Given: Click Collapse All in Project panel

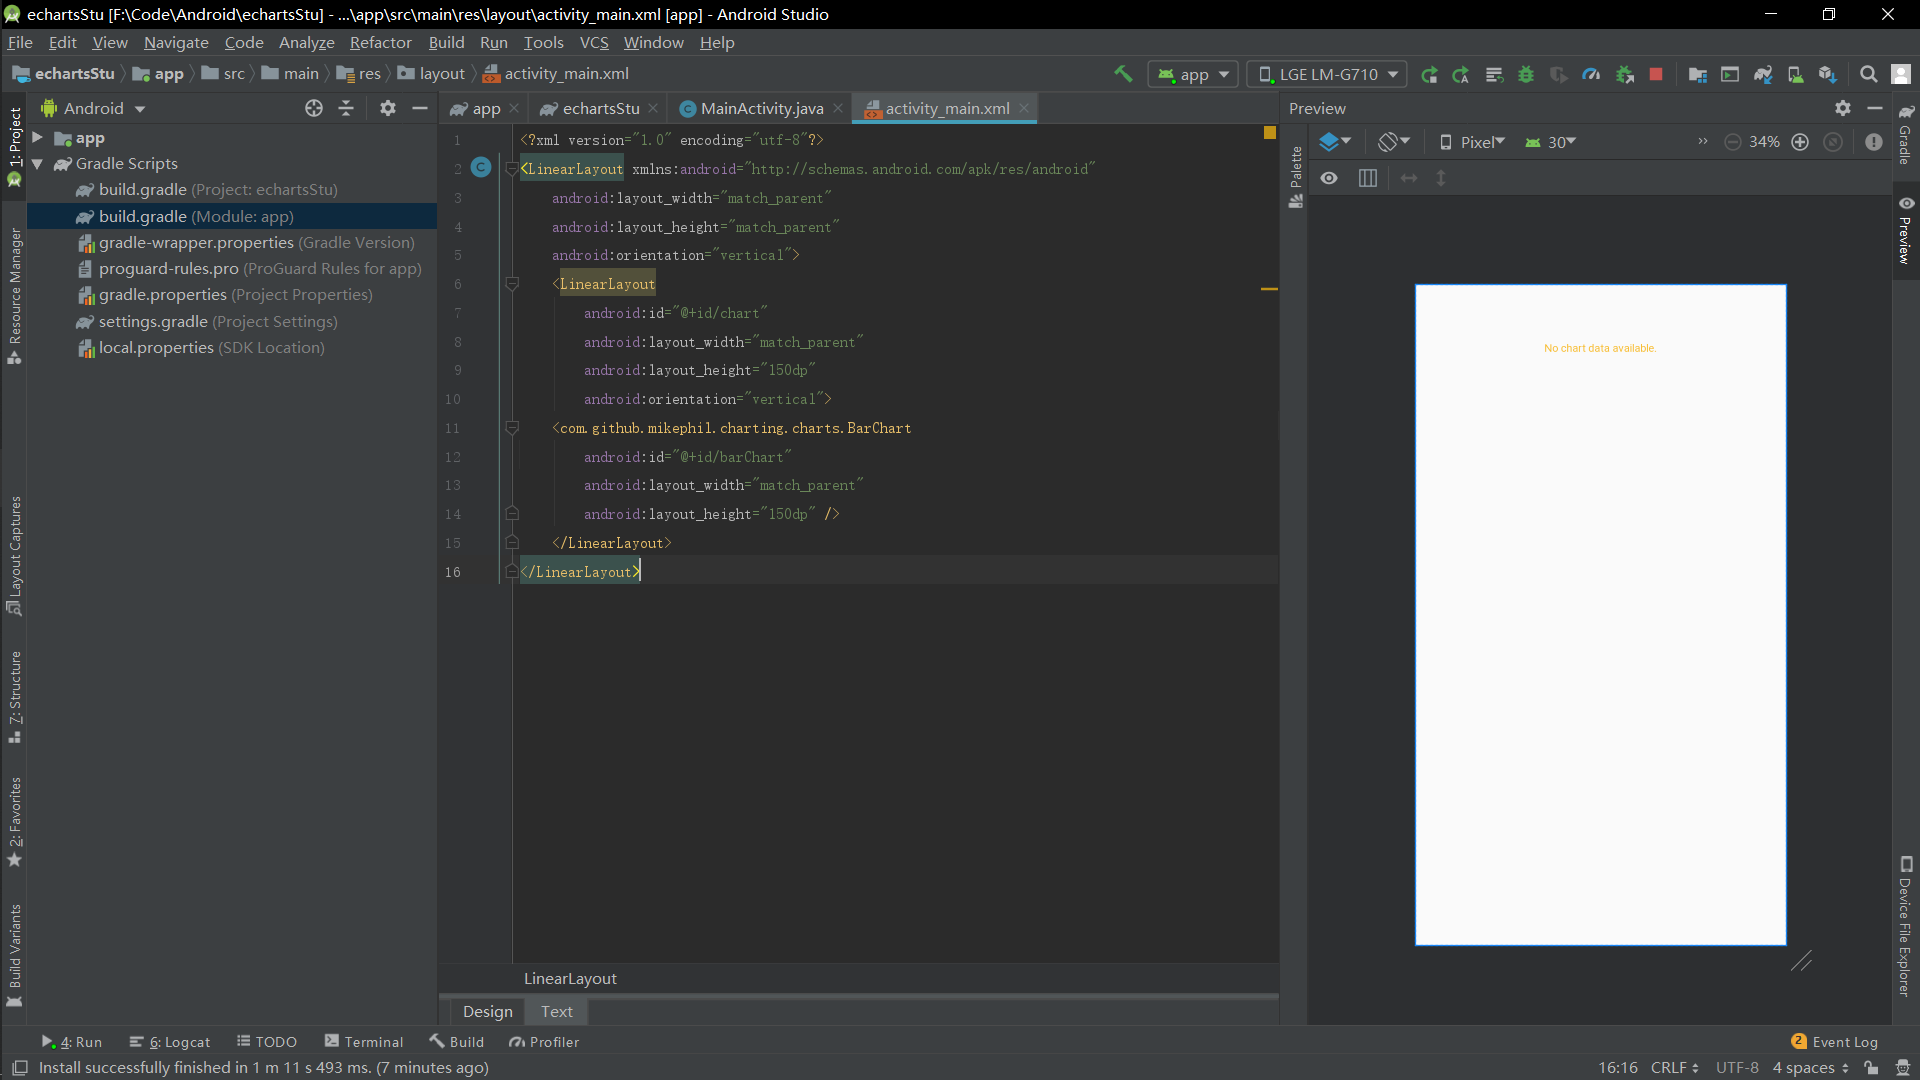Looking at the screenshot, I should coord(346,108).
